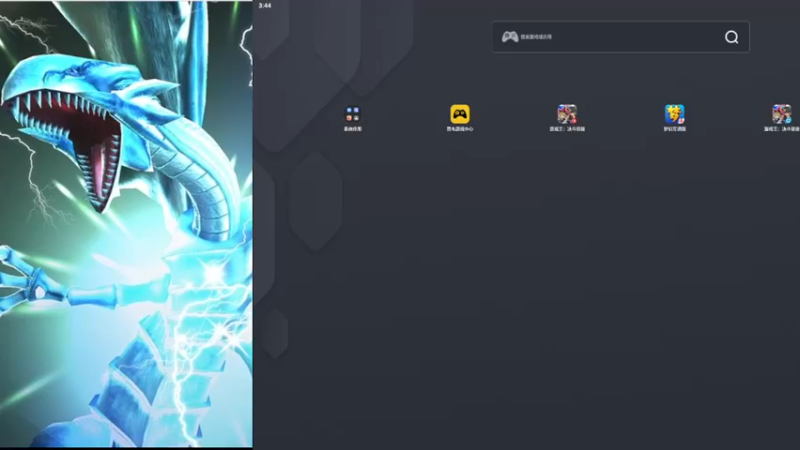The height and width of the screenshot is (450, 800).
Task: Click the magnifier search icon
Action: 731,37
